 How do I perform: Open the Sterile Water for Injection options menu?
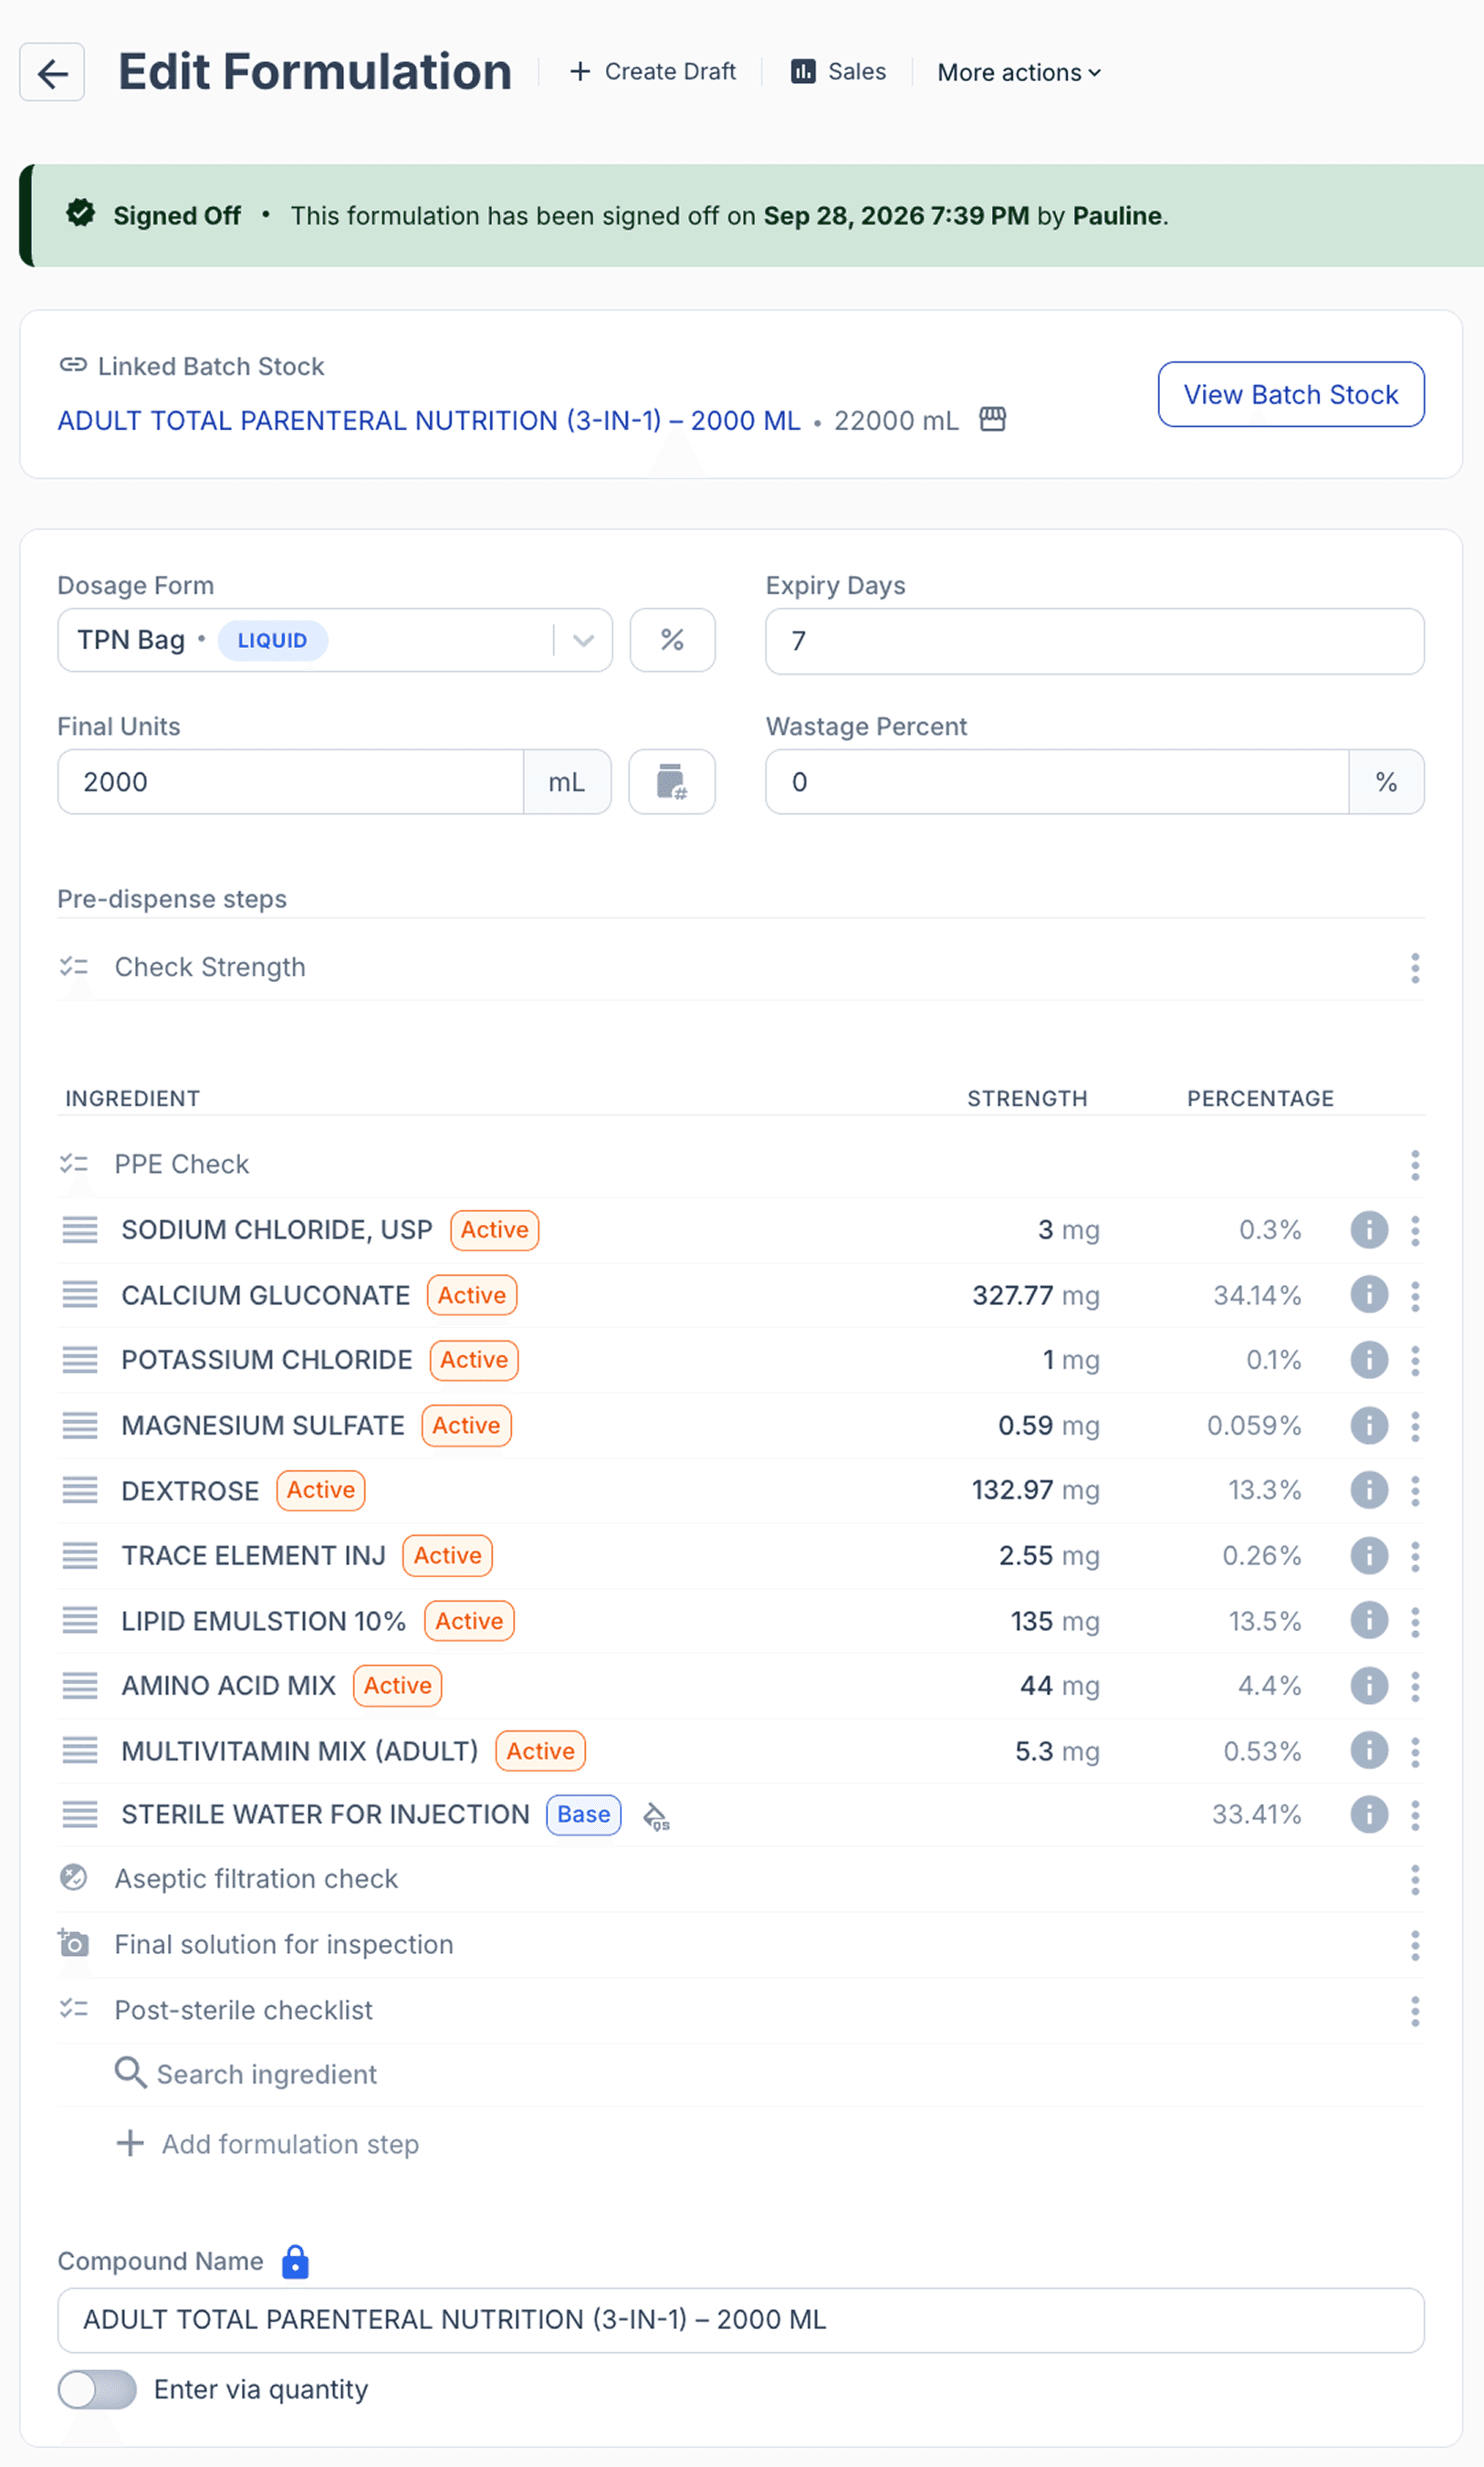pyautogui.click(x=1415, y=1815)
